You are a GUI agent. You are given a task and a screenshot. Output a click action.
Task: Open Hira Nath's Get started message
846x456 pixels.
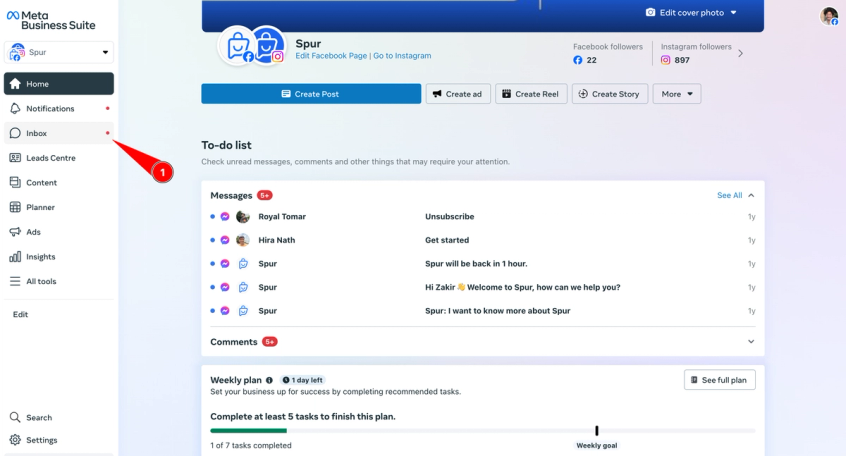(483, 240)
